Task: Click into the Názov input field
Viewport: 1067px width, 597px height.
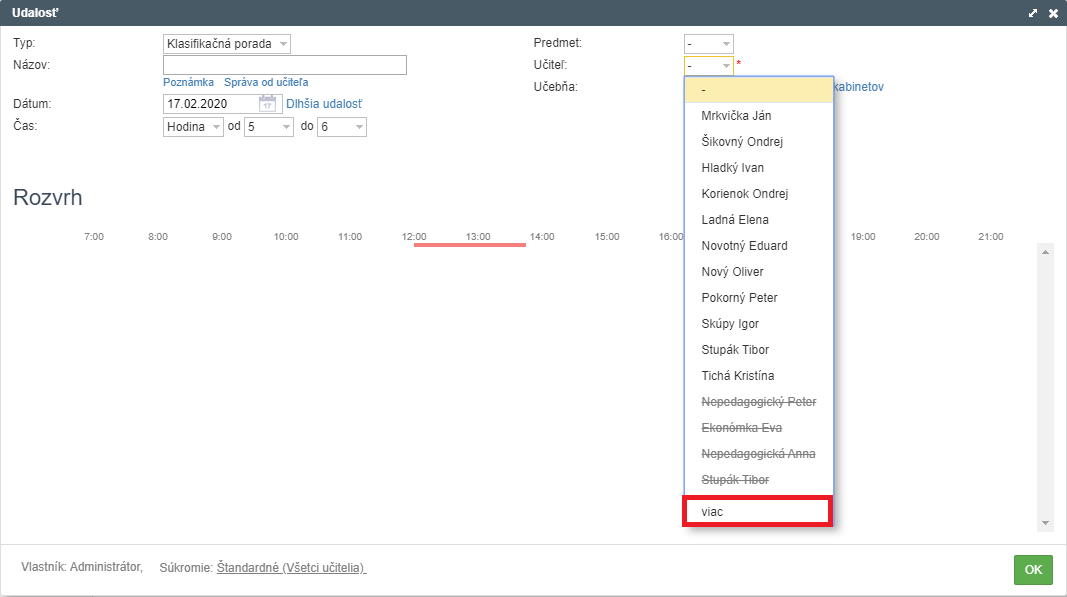Action: click(284, 65)
